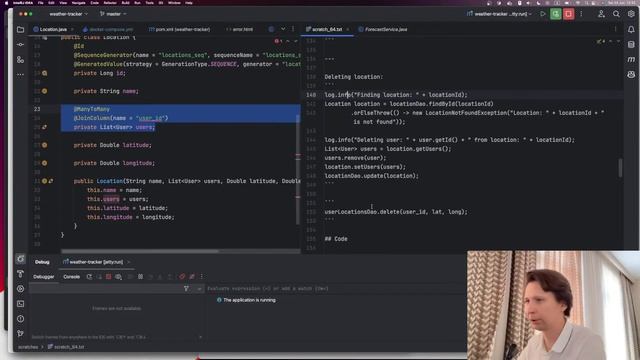The width and height of the screenshot is (640, 360).
Task: Open left editor tab options ellipsis
Action: 293,29
